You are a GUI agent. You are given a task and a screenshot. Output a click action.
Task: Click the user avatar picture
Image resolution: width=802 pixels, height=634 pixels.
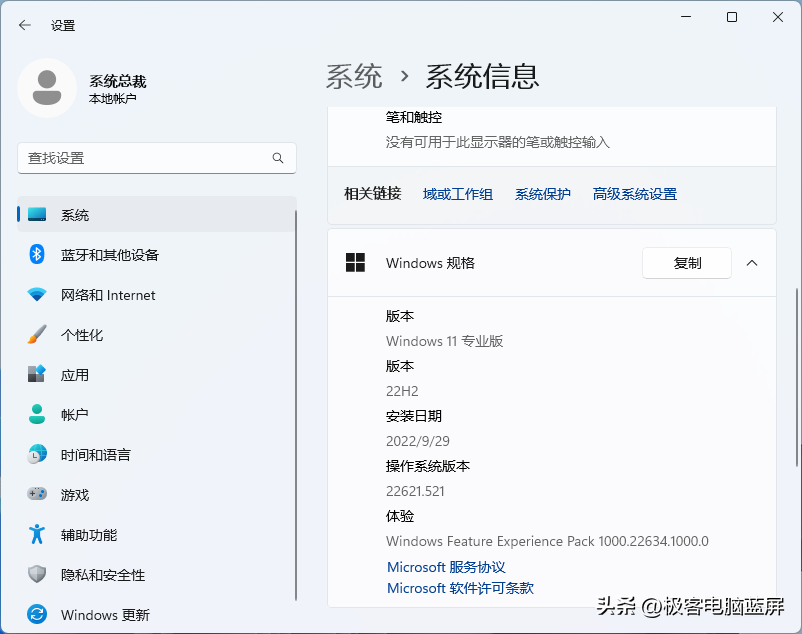47,88
